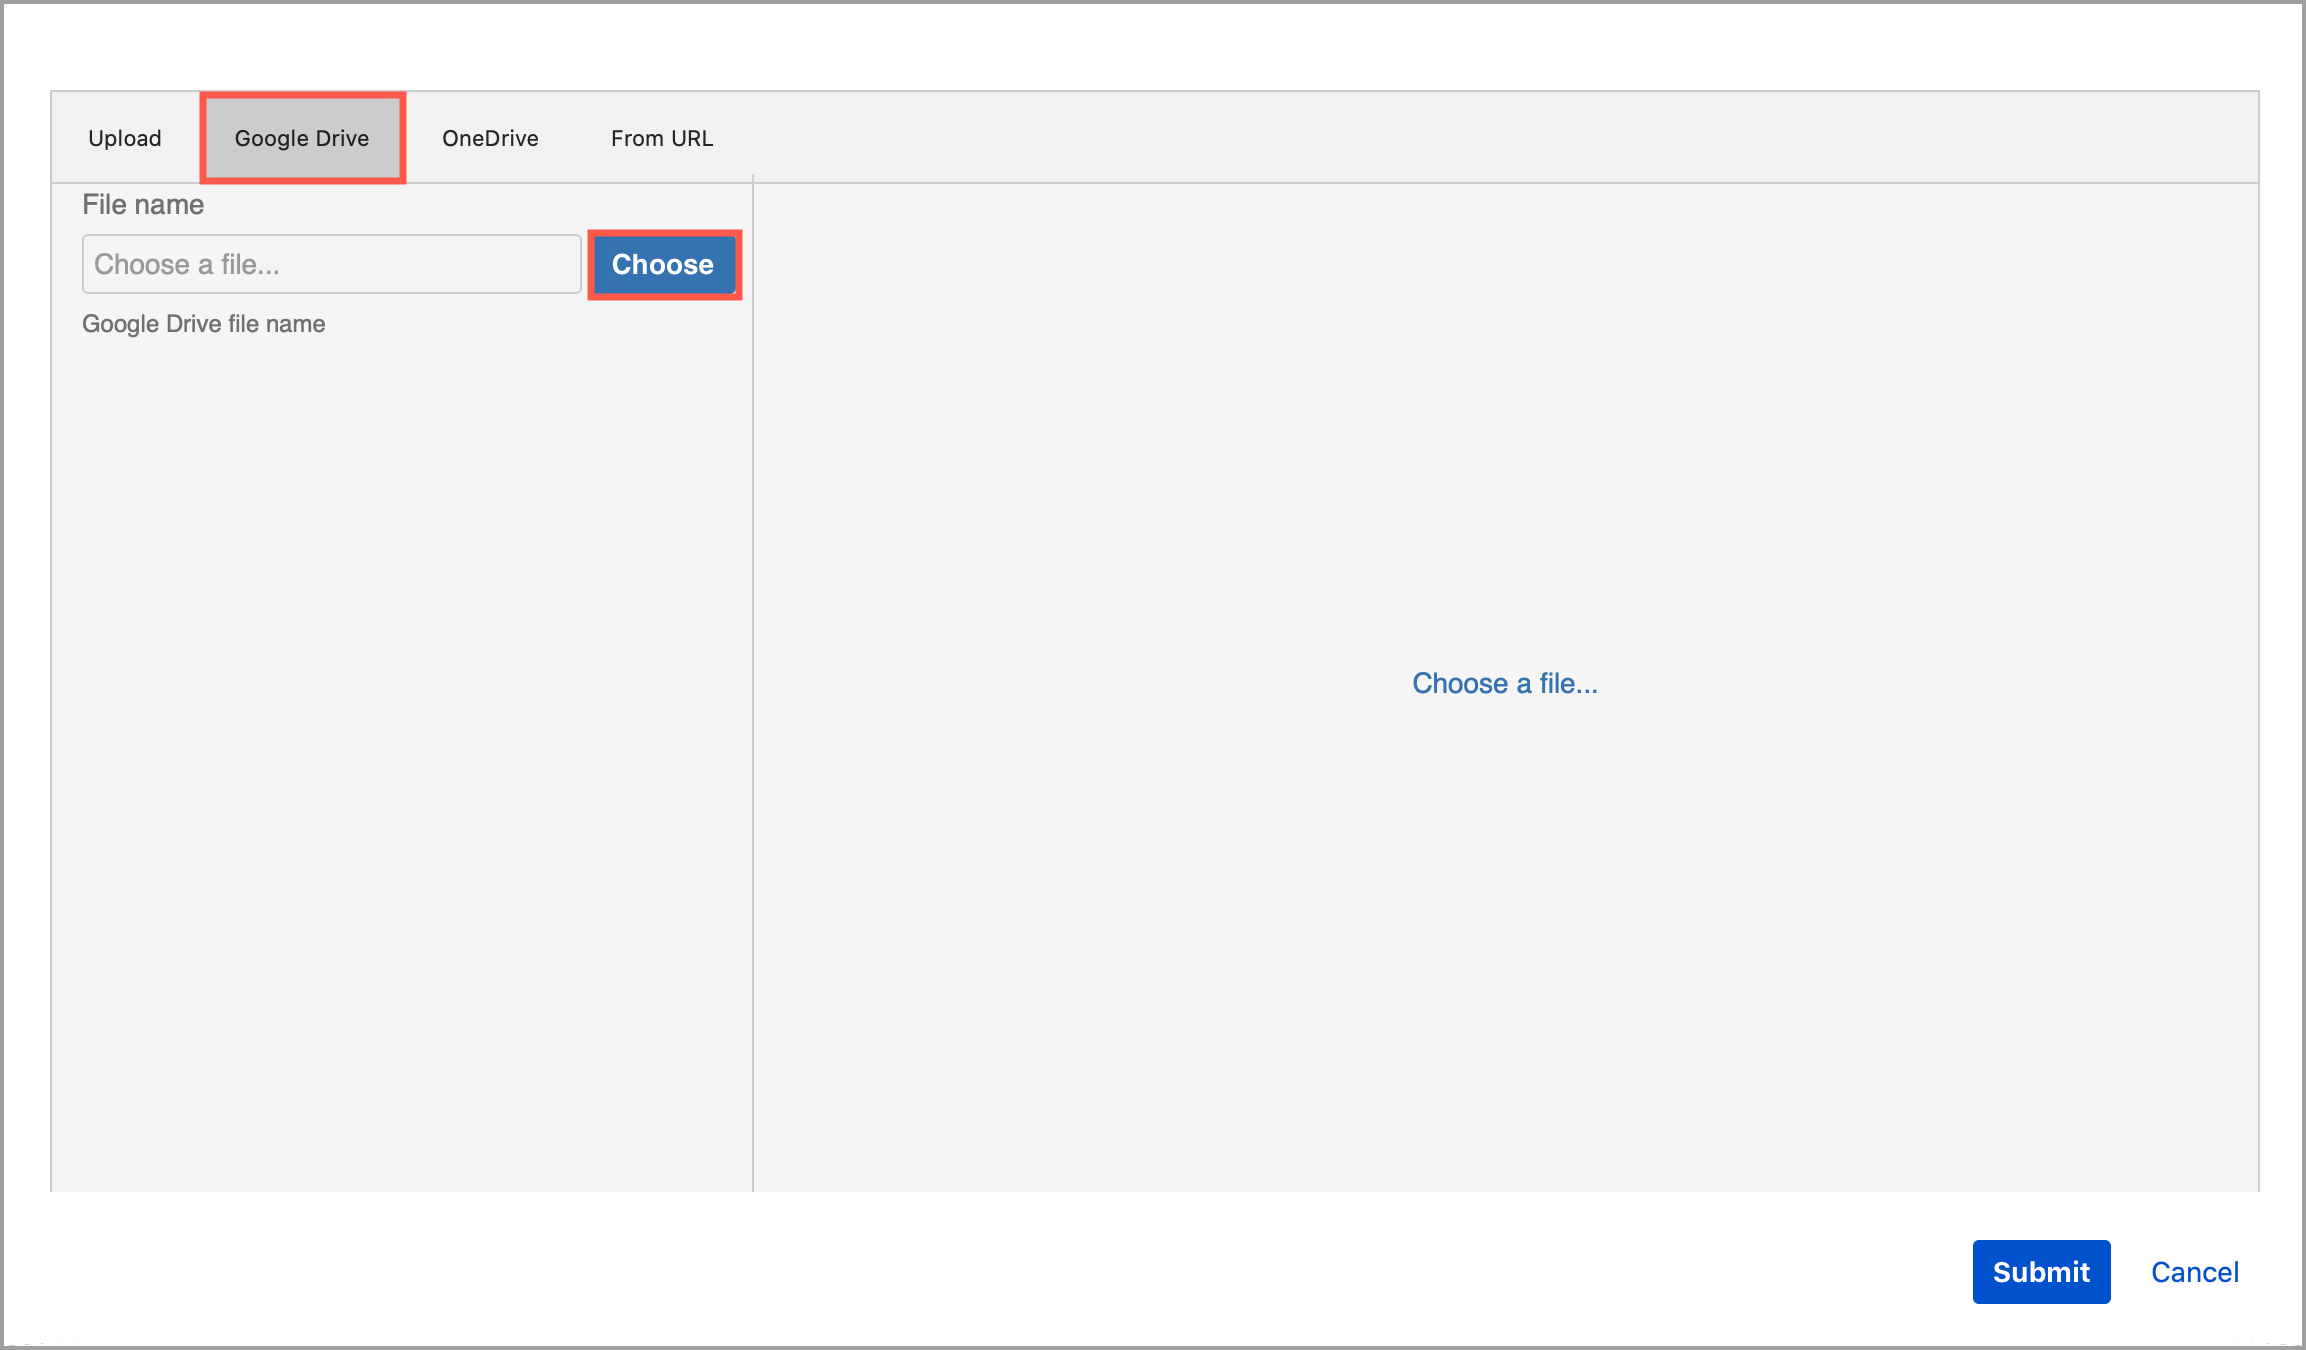Click the Choose button to browse files
The width and height of the screenshot is (2306, 1350).
(662, 262)
